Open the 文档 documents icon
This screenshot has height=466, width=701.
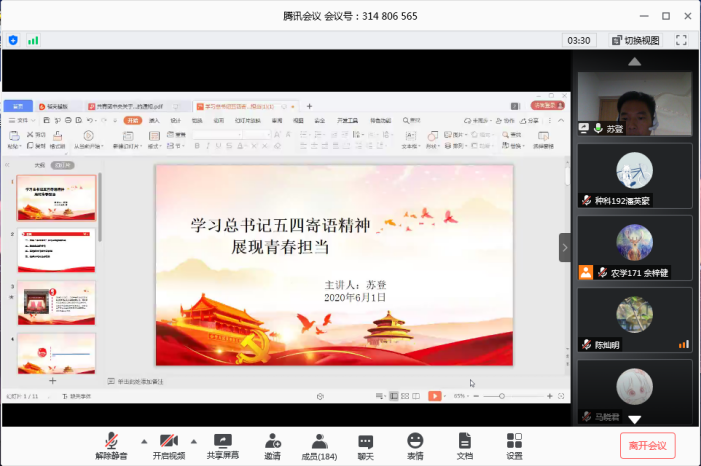point(464,446)
